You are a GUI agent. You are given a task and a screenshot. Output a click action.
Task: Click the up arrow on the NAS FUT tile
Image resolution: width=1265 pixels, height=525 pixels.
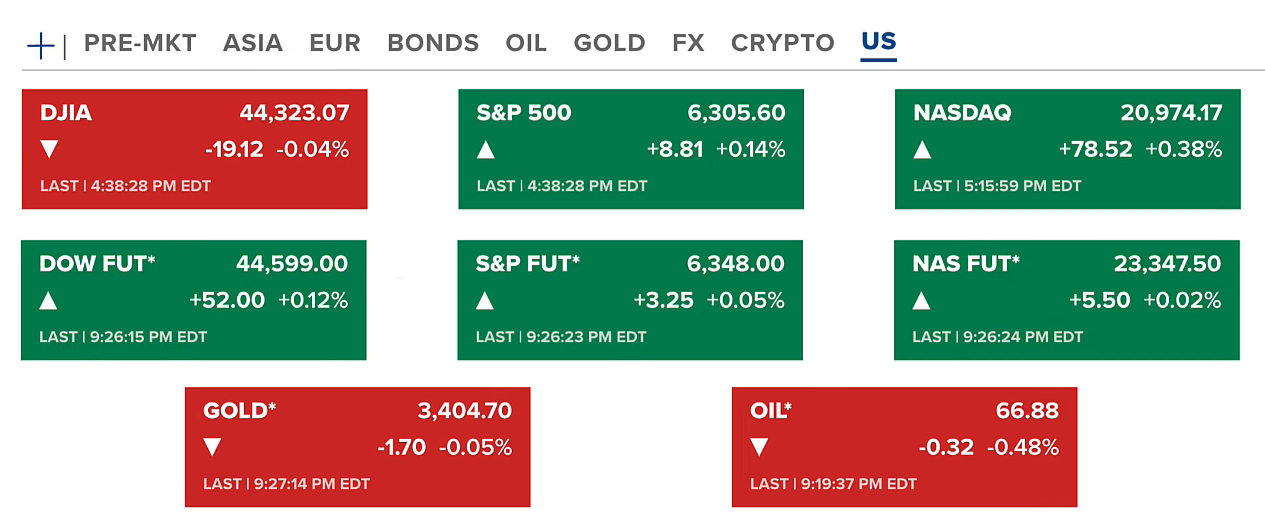point(921,300)
